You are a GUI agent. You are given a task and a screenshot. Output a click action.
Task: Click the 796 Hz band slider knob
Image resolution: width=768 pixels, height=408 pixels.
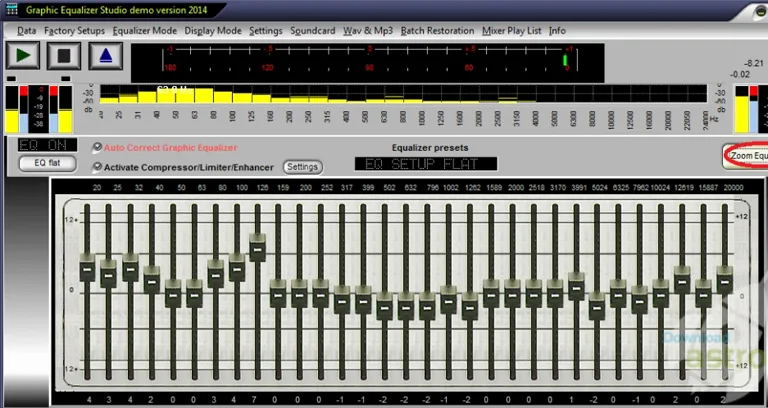point(427,307)
